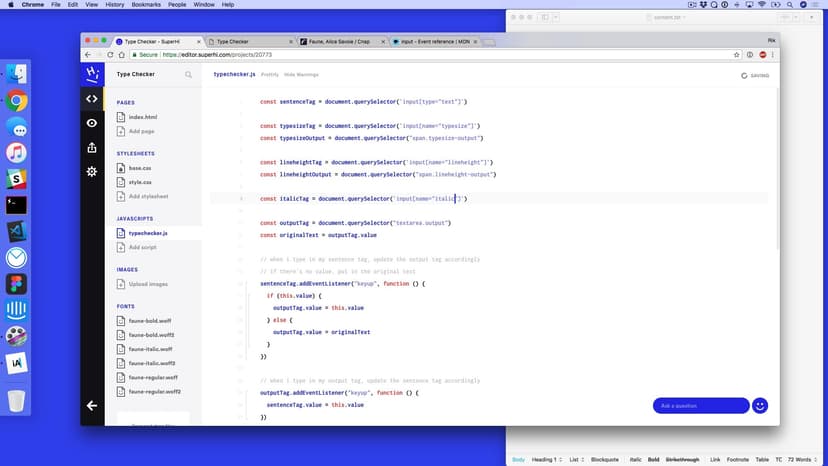Toggle Hide Warnings in editor header
Viewport: 828px width, 466px height.
[x=302, y=75]
